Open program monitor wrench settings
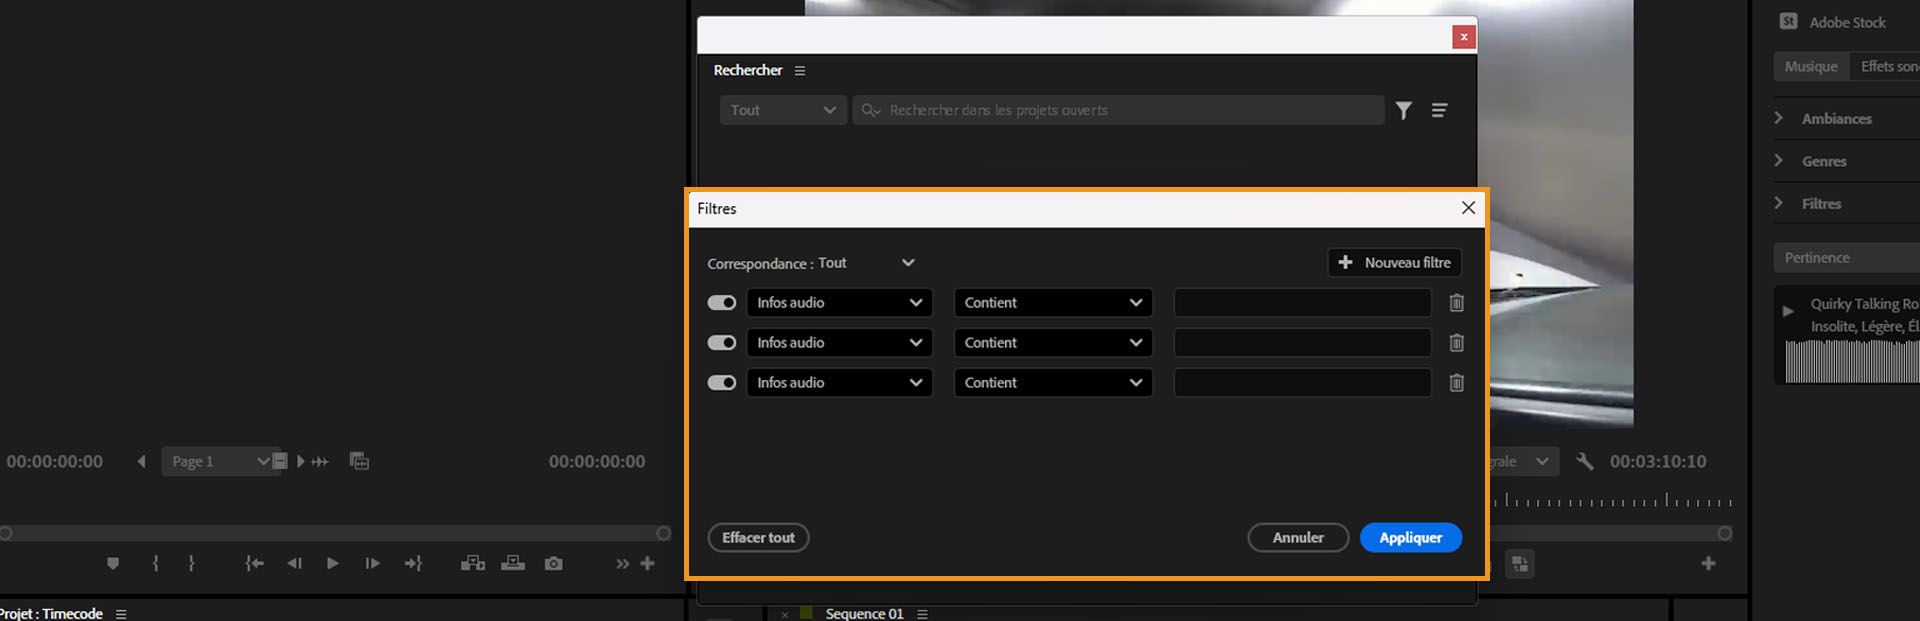This screenshot has height=621, width=1920. point(1584,461)
